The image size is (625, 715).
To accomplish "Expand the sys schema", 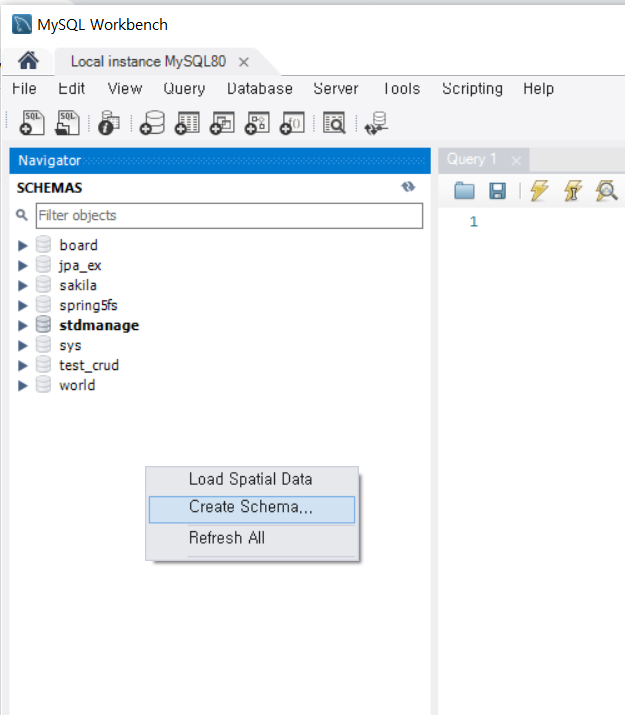I will coord(22,345).
